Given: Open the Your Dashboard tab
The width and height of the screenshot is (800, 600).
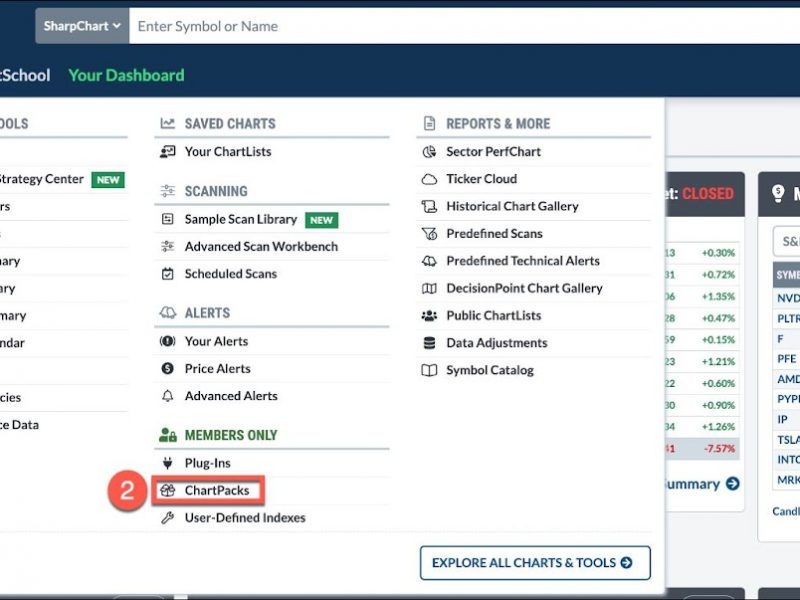Looking at the screenshot, I should pos(127,76).
